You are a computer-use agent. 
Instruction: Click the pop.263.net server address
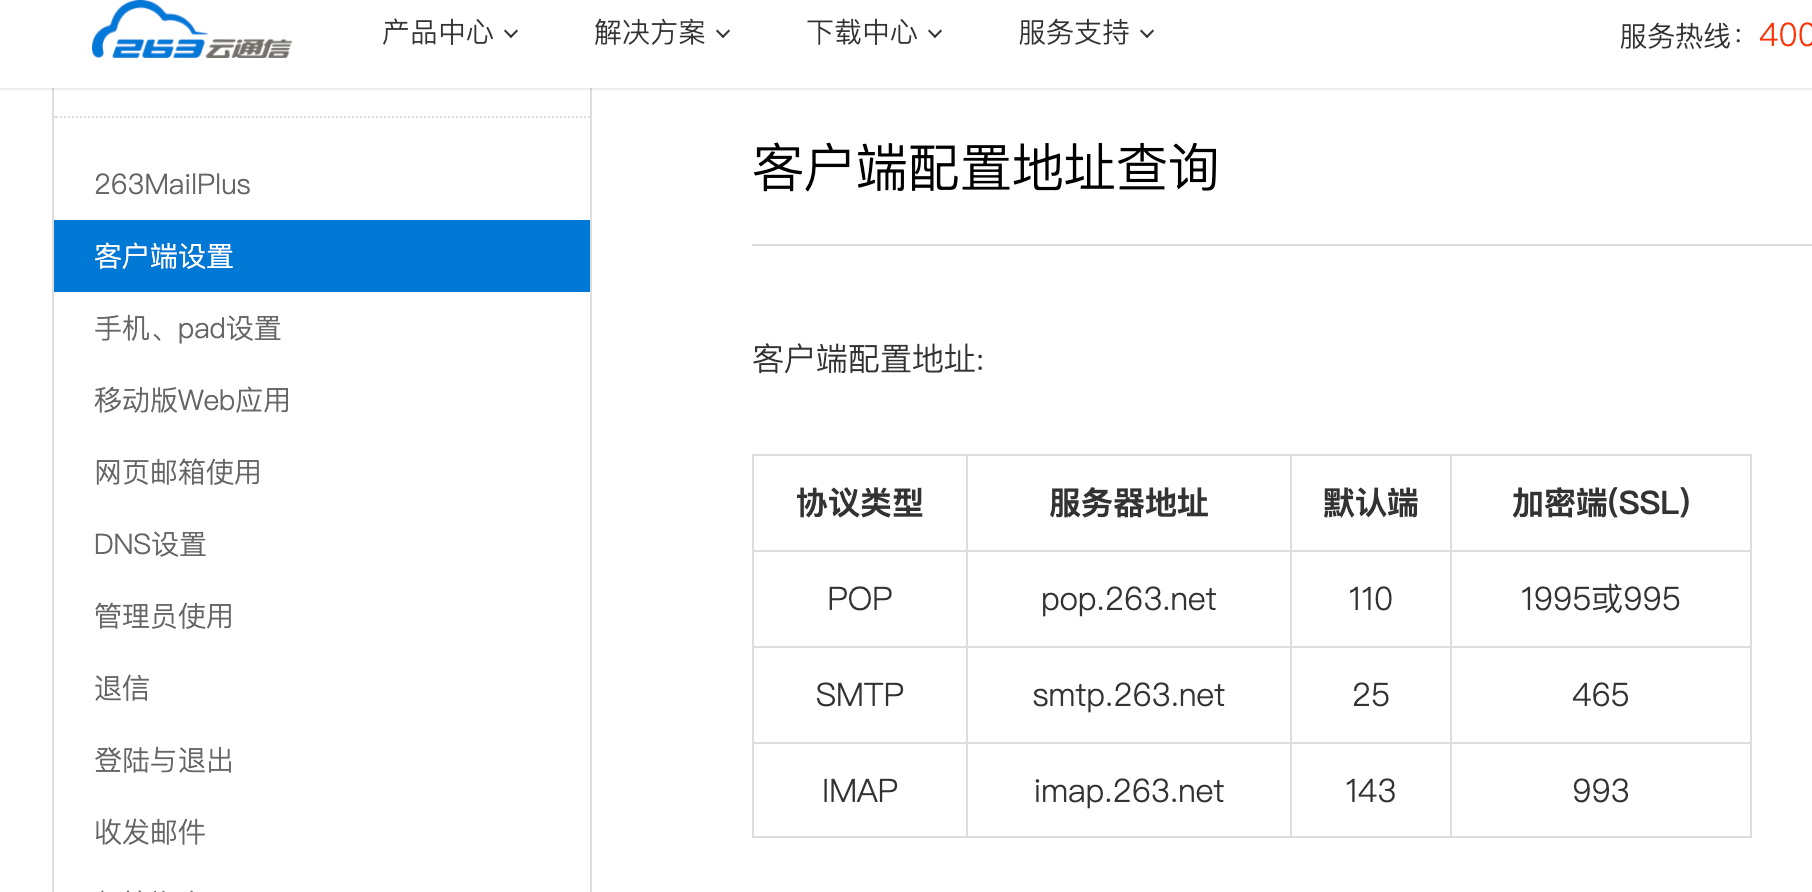1129,599
